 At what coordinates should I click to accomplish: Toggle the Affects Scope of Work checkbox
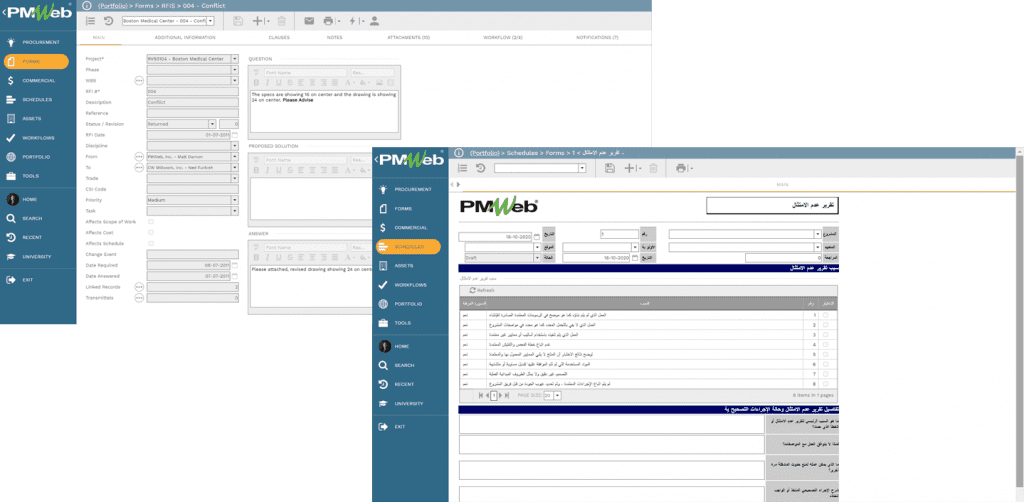click(152, 222)
